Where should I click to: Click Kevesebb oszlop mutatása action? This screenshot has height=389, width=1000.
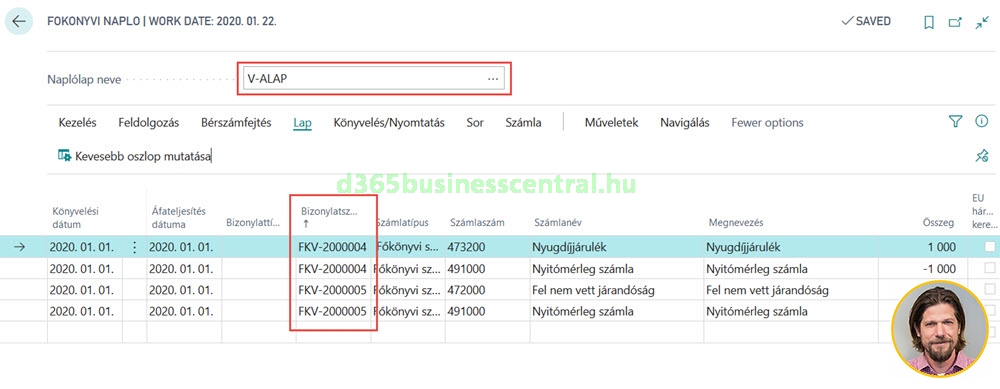coord(143,156)
